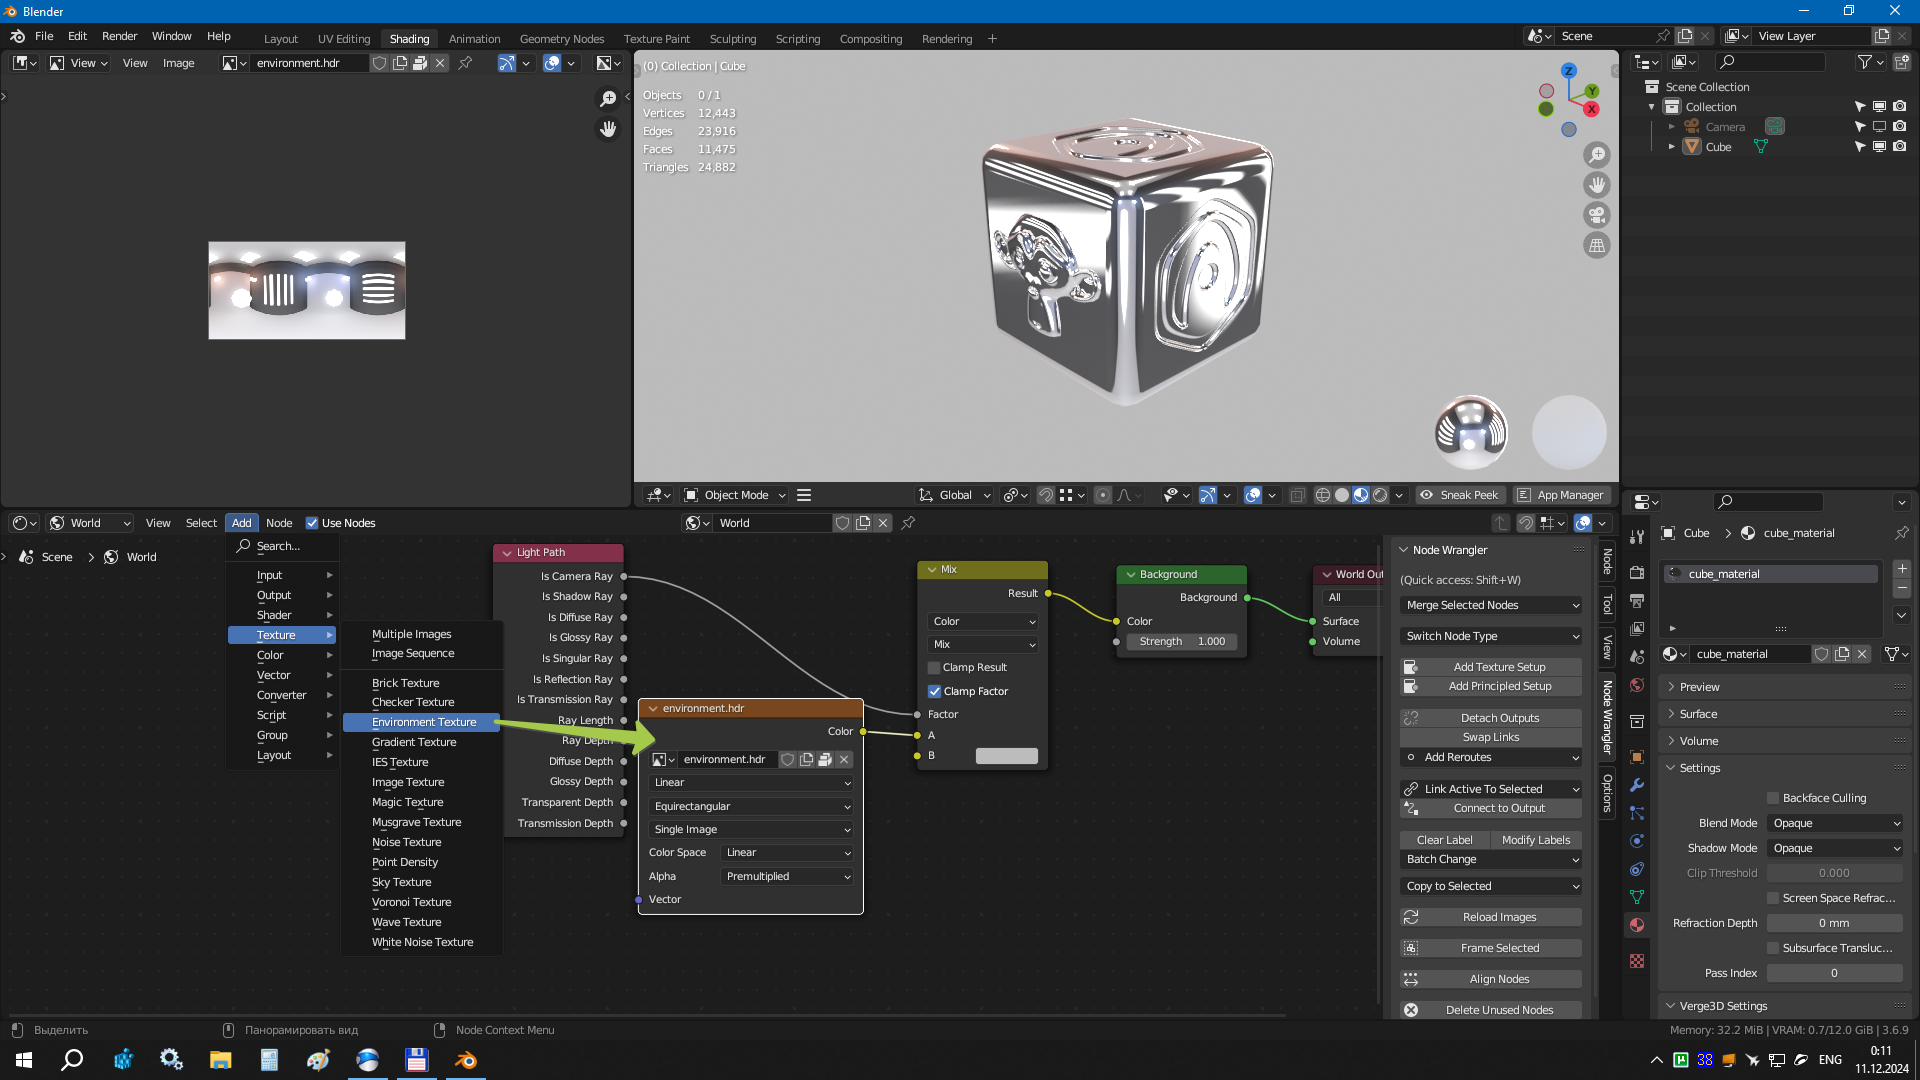Click the pan hand icon in 3D viewport
The width and height of the screenshot is (1920, 1080).
tap(1597, 185)
